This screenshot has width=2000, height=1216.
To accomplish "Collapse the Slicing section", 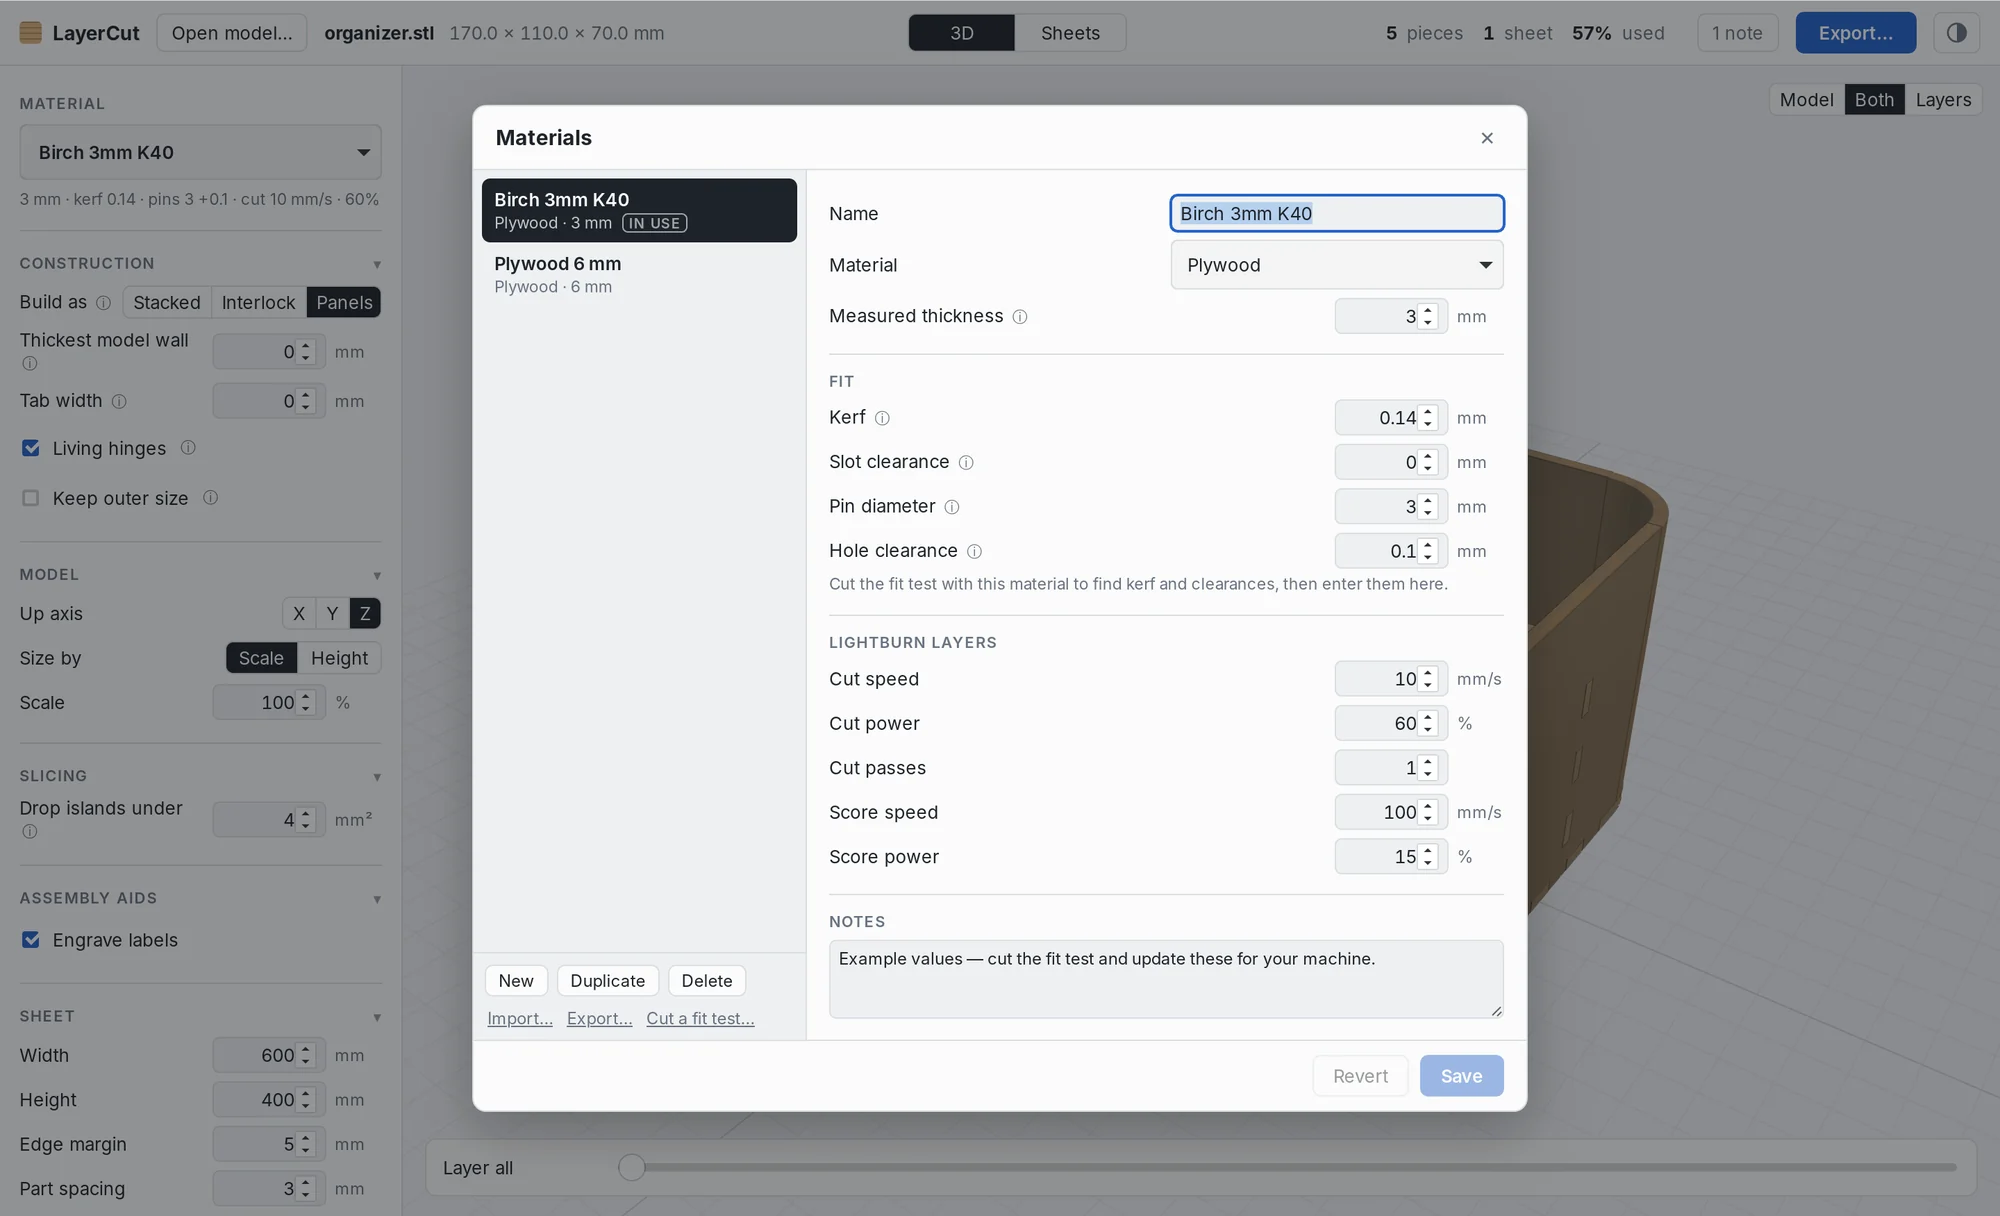I will 377,777.
